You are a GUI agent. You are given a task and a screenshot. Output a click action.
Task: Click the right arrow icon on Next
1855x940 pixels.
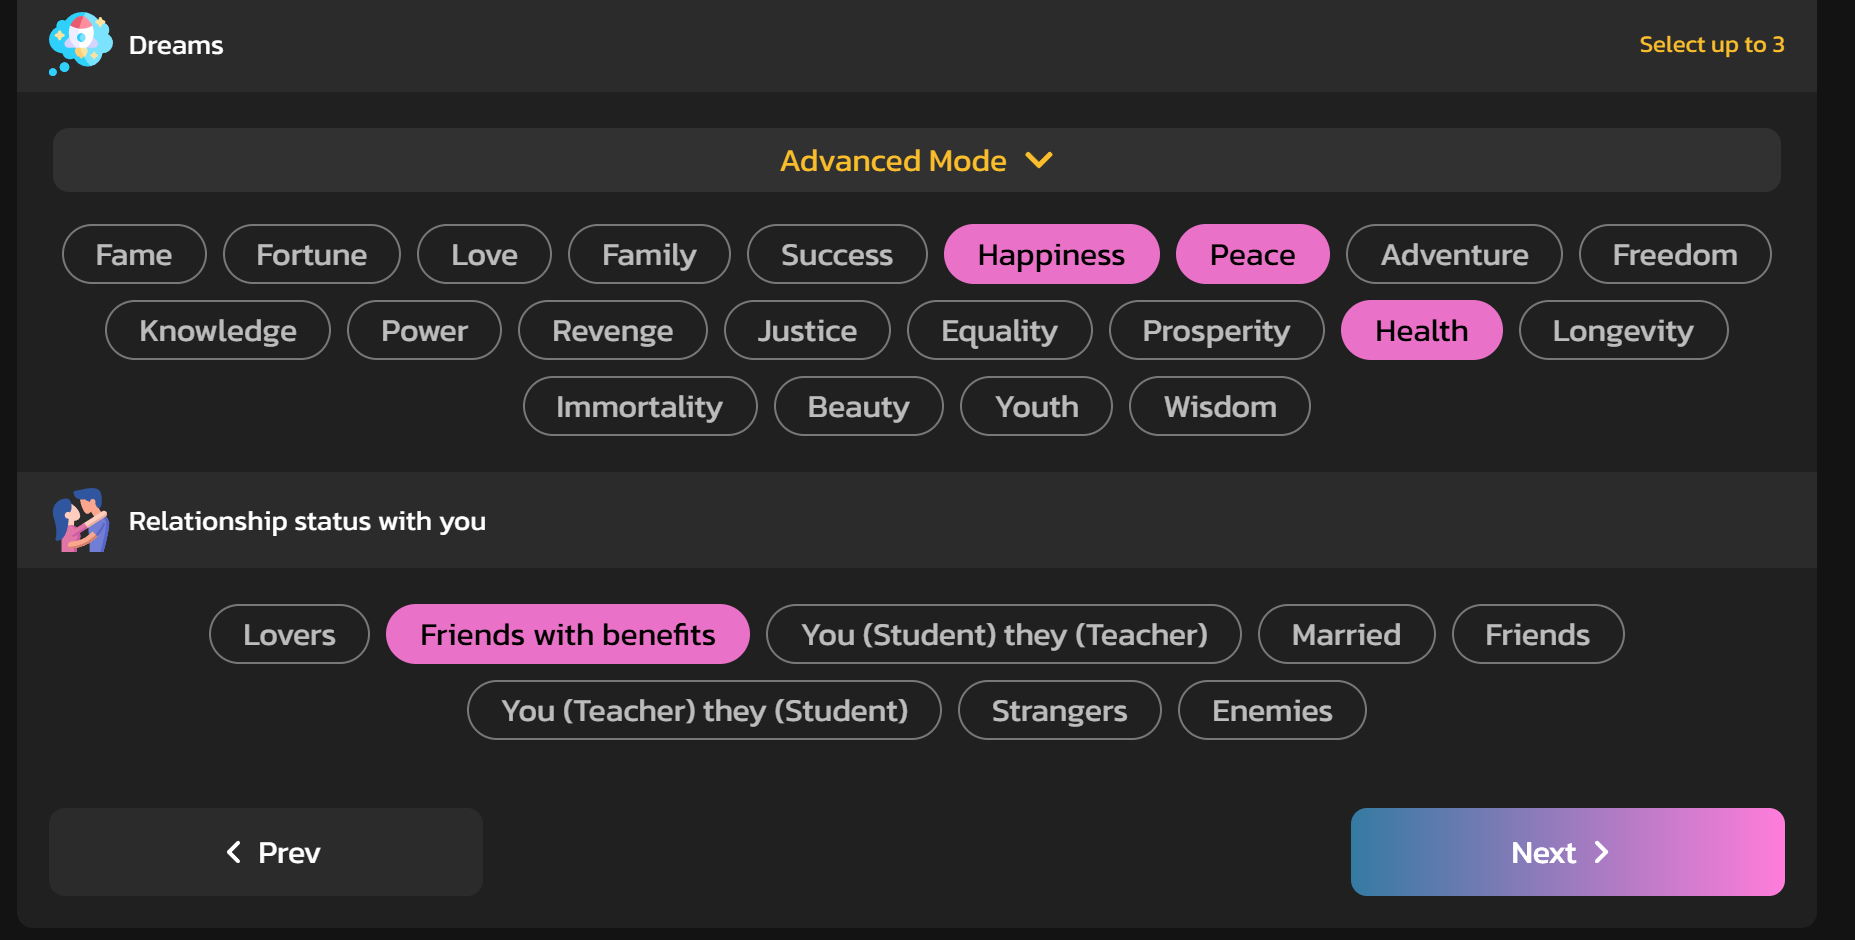pos(1602,852)
